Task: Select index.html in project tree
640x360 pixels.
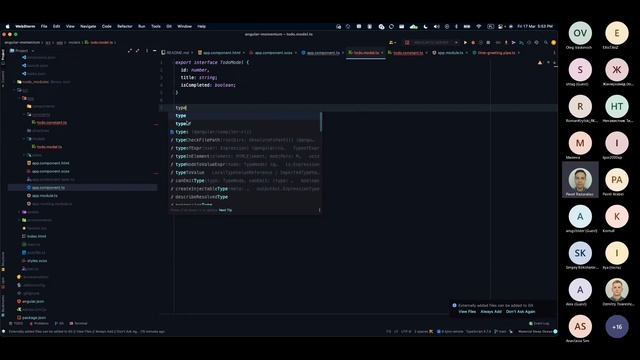Action: (x=36, y=236)
